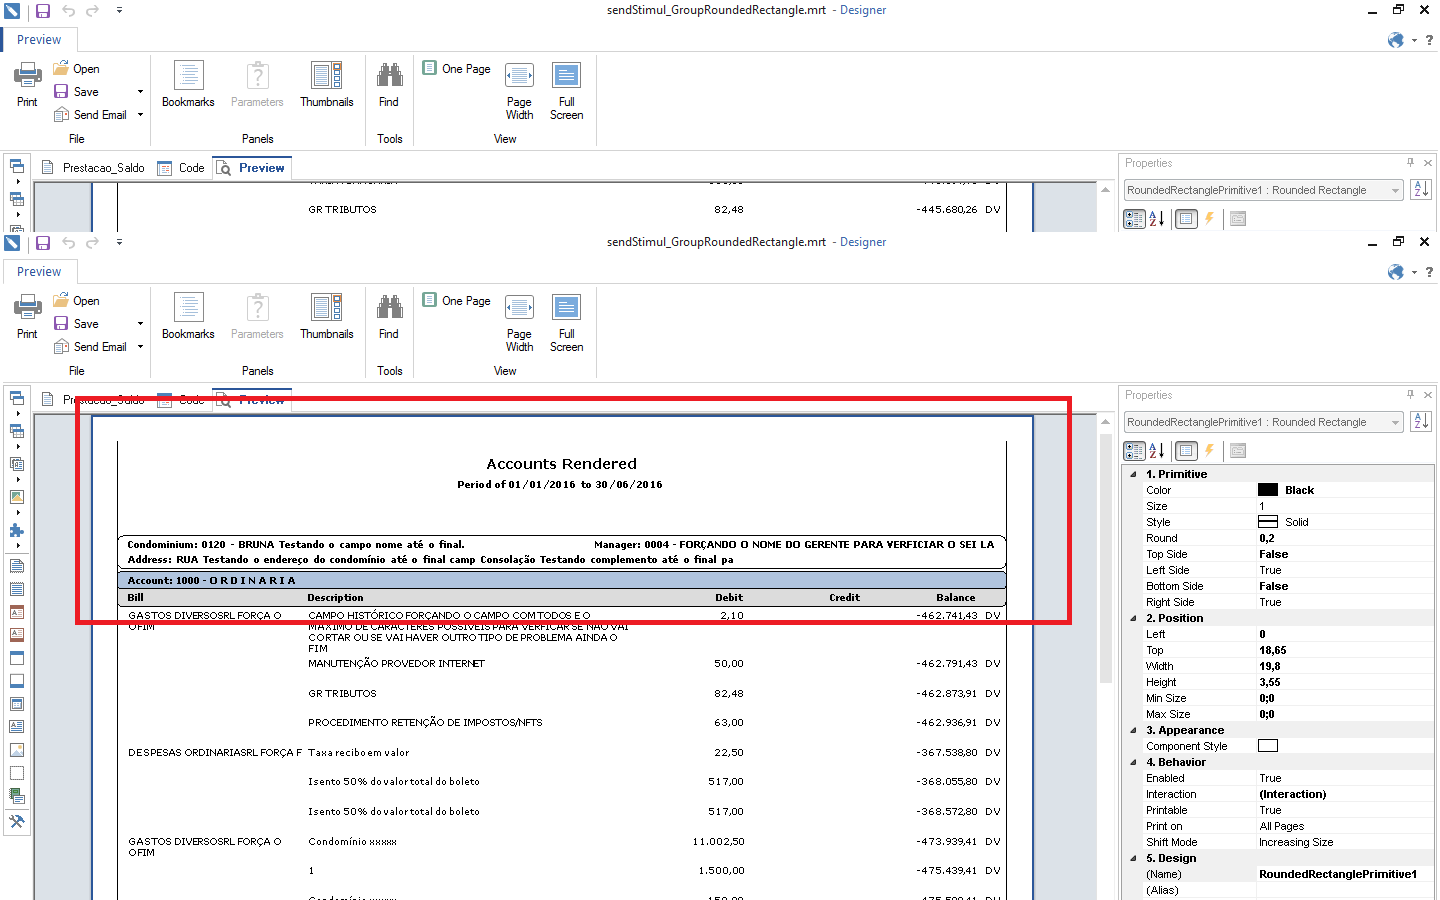Toggle Thumbnails panel in the lower window

point(327,316)
